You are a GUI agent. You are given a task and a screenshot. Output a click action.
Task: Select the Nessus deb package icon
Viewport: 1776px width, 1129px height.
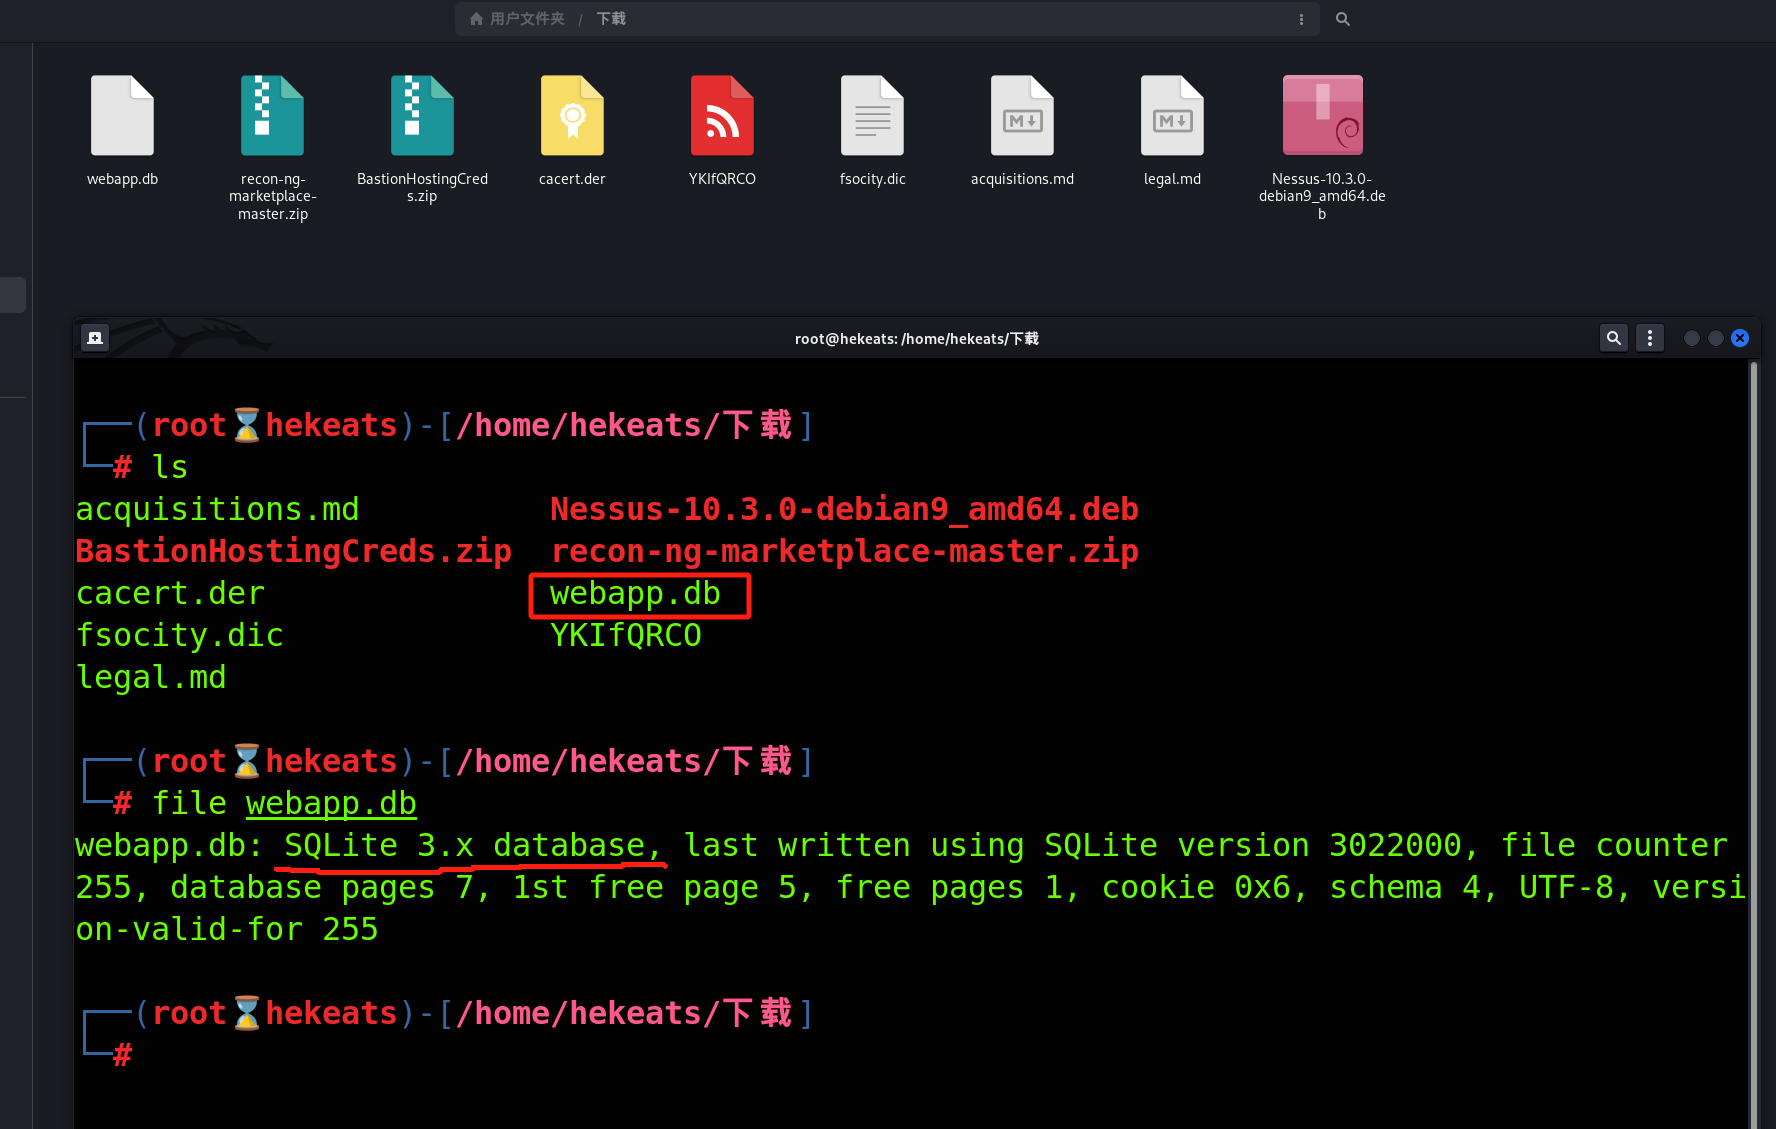[1322, 116]
